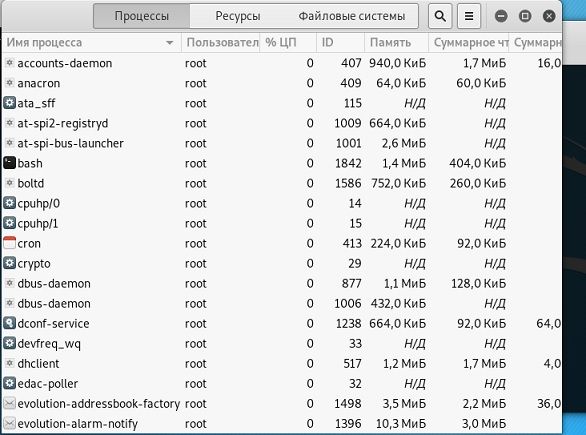
Task: Click process ID 1842 cell
Action: [348, 163]
